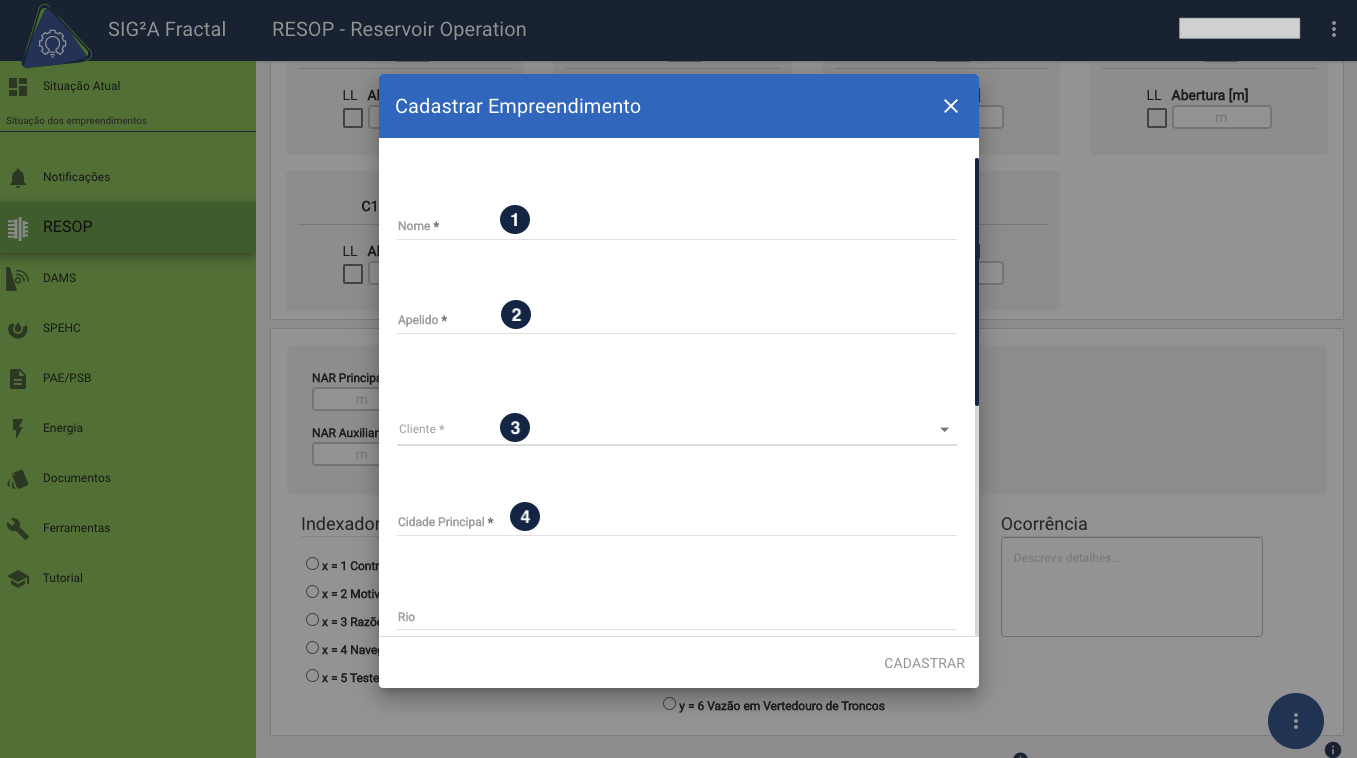The height and width of the screenshot is (758, 1357).
Task: Open the Notificações bell icon
Action: point(18,178)
